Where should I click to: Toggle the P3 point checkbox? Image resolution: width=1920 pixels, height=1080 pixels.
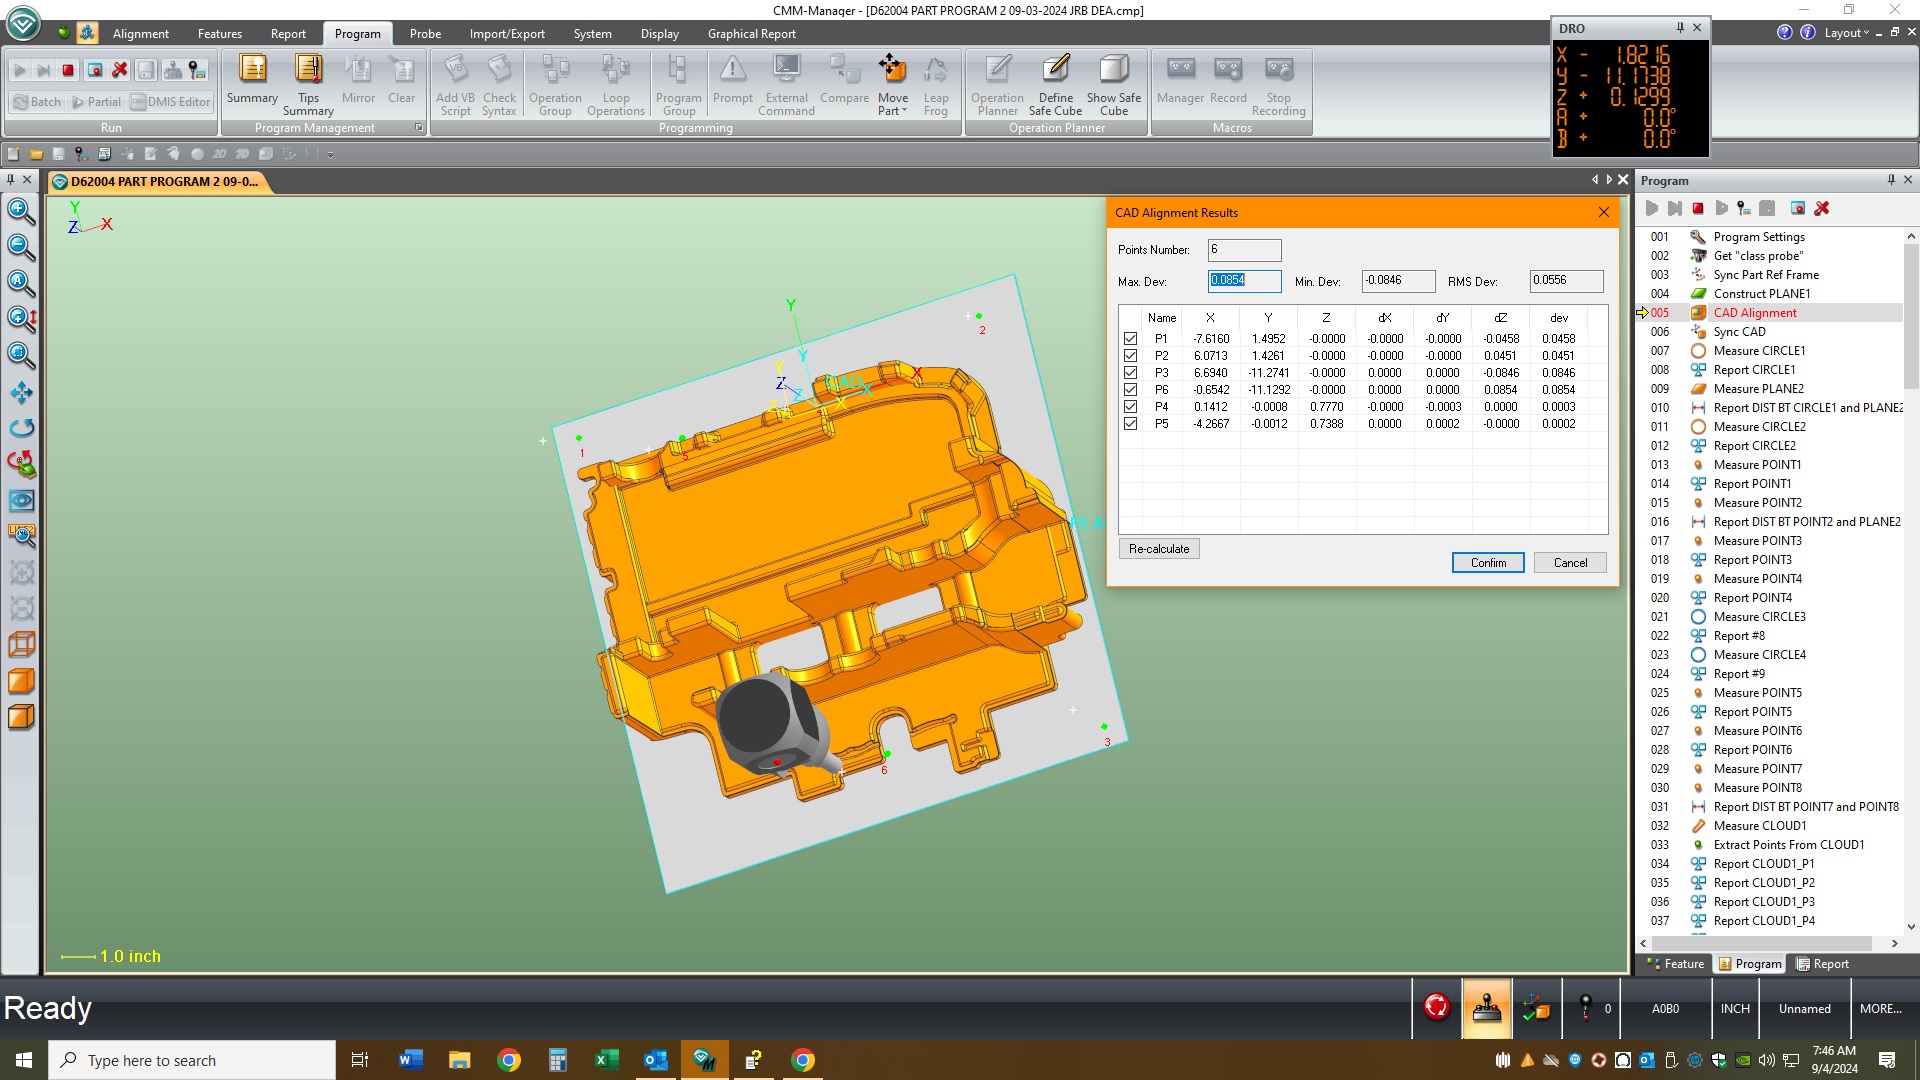(1130, 373)
